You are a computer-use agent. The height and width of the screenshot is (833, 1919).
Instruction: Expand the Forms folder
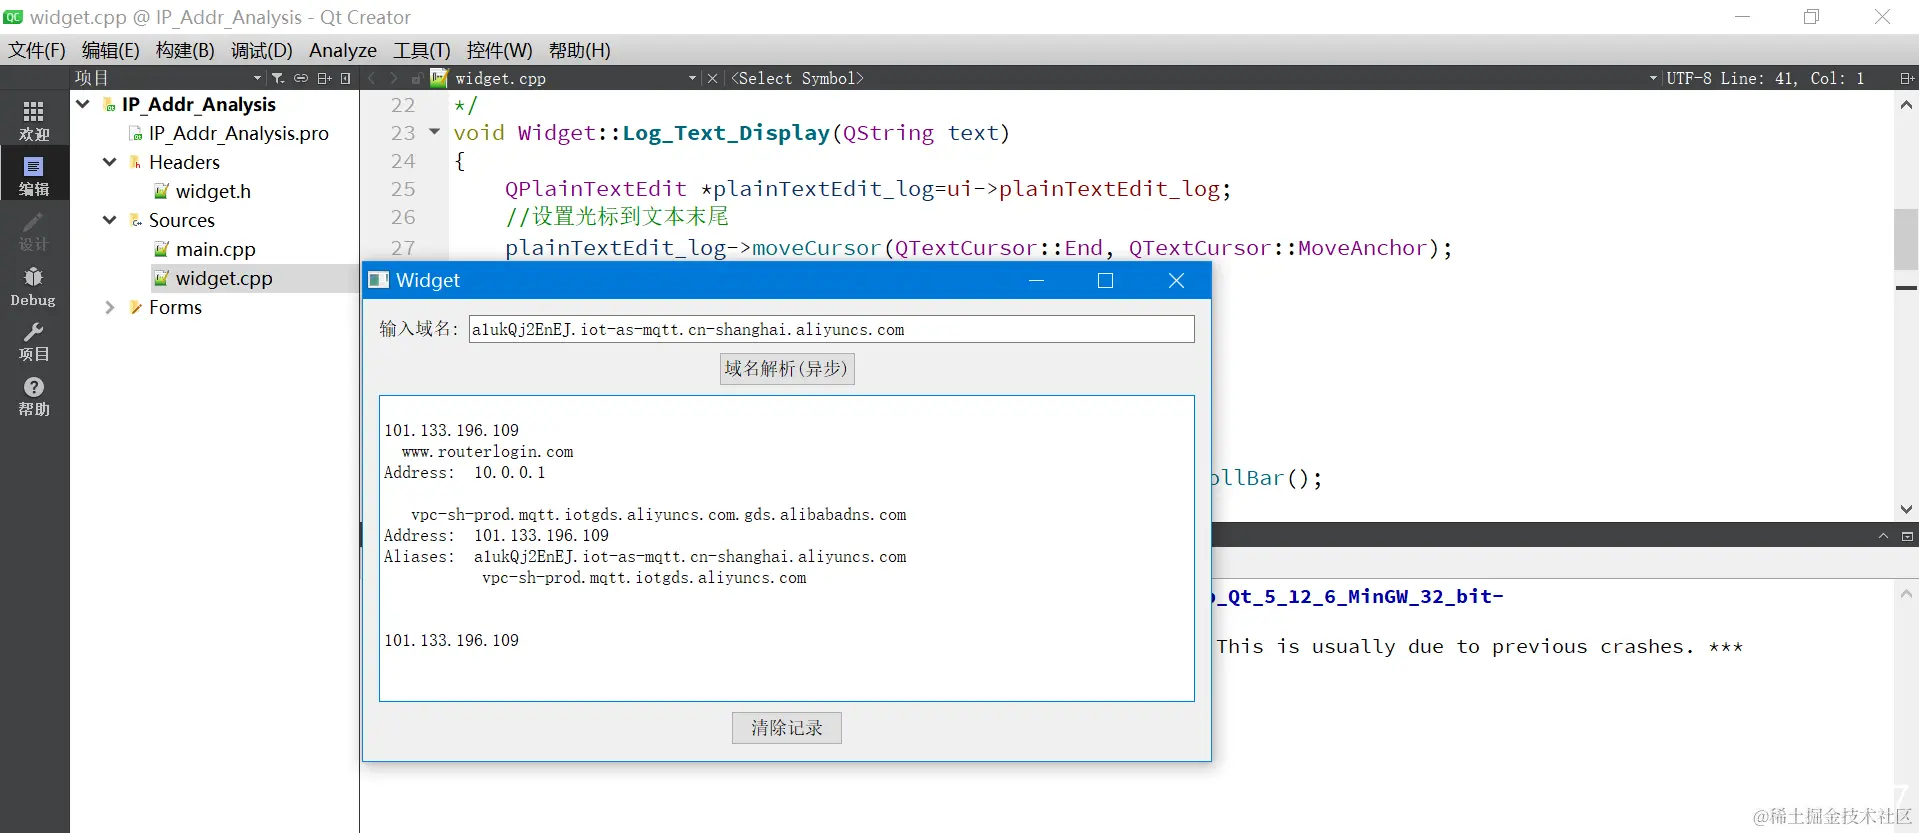110,307
